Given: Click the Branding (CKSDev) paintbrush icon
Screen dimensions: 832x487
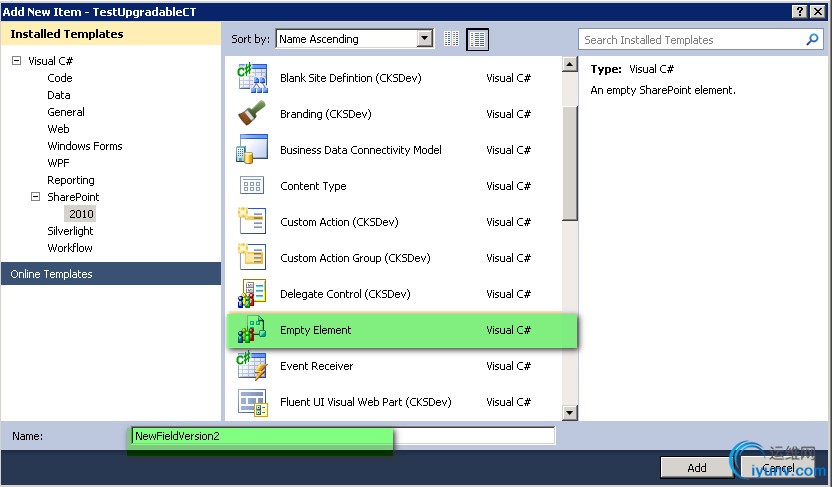Looking at the screenshot, I should coord(252,114).
